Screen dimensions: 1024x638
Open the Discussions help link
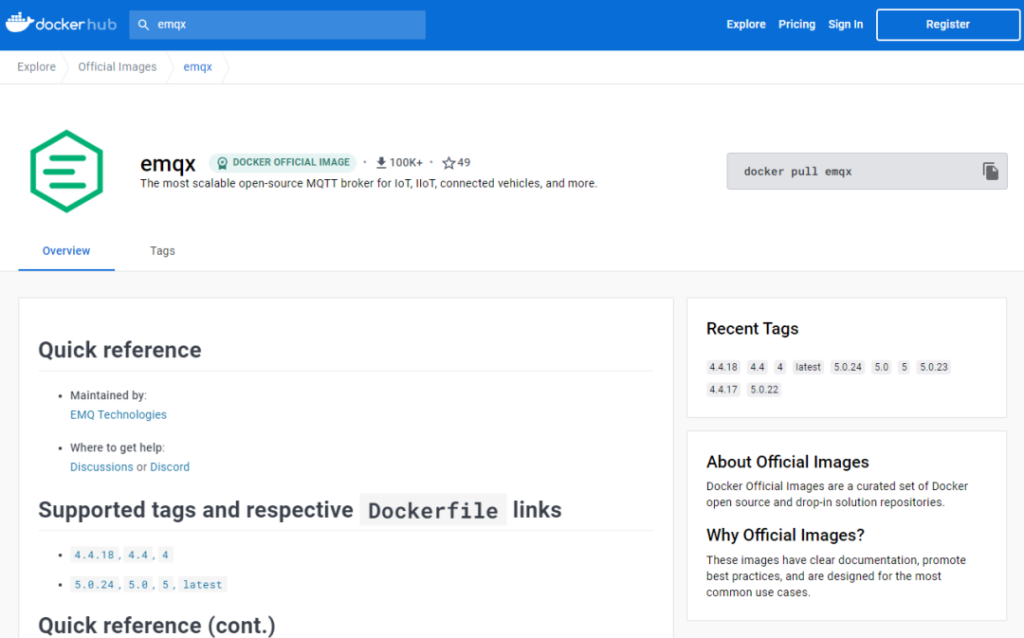tap(102, 467)
